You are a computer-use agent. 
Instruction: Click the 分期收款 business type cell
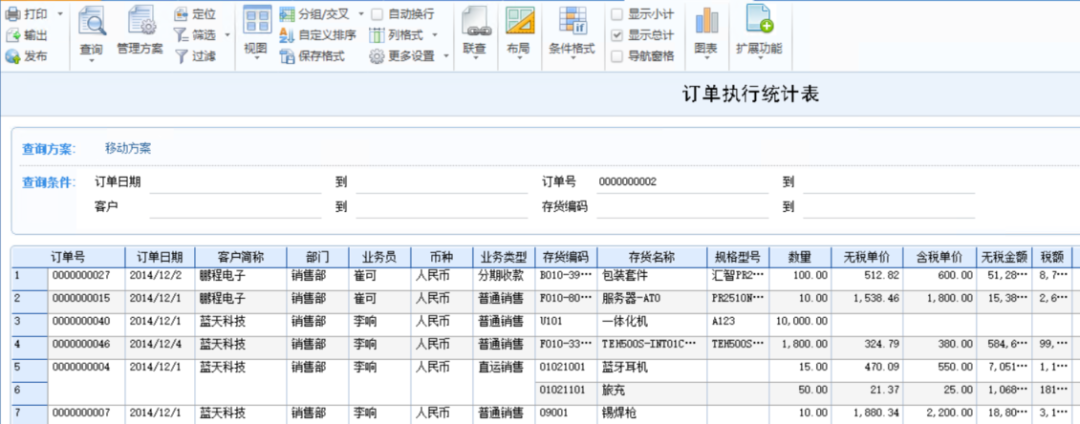503,275
